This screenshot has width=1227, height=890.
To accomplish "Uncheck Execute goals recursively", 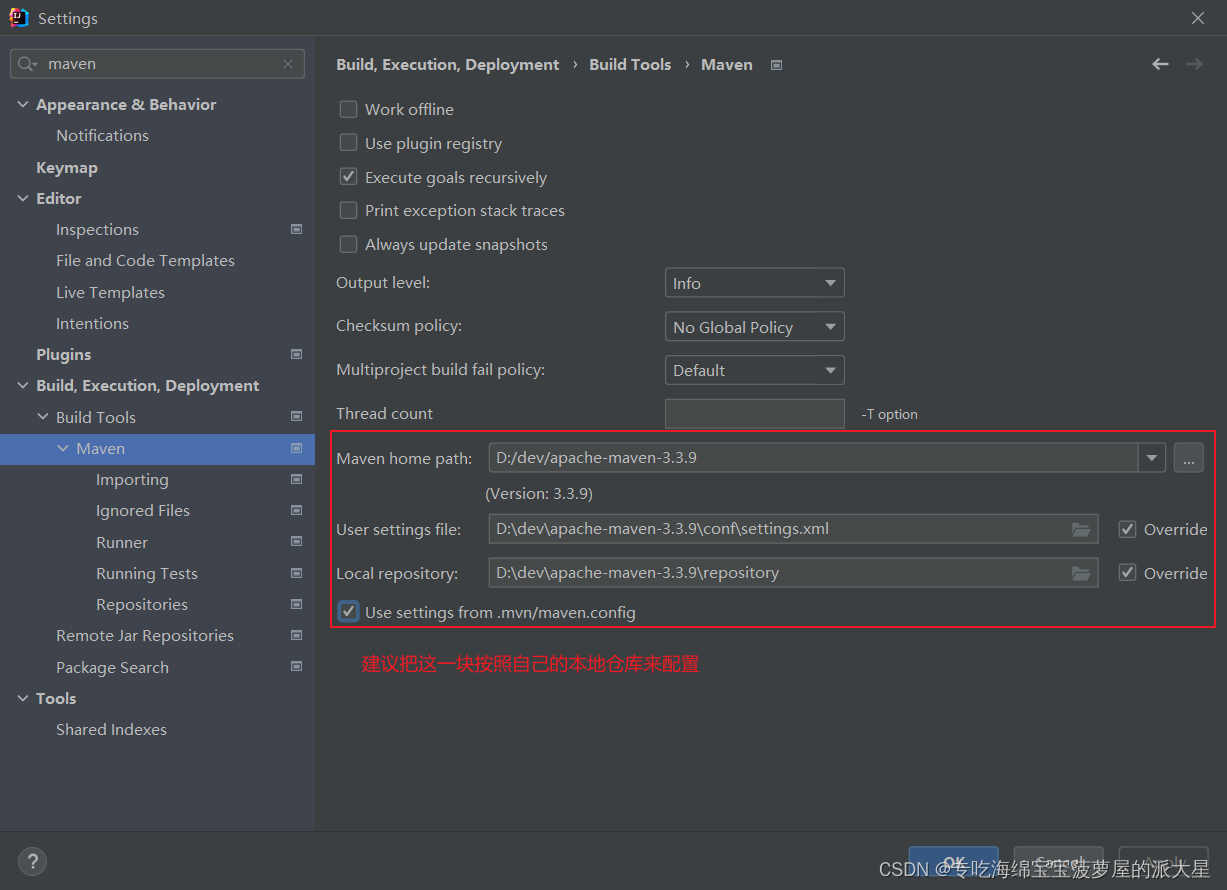I will 348,177.
